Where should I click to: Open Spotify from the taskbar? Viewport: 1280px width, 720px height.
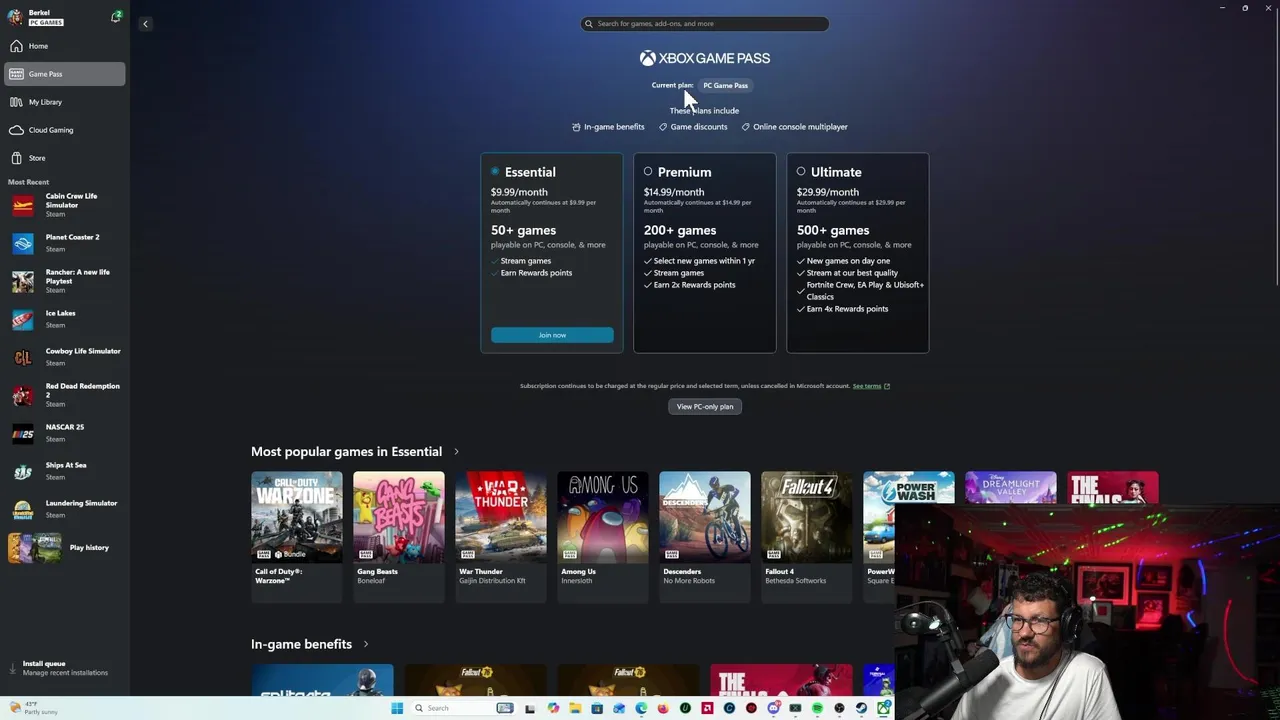[817, 708]
